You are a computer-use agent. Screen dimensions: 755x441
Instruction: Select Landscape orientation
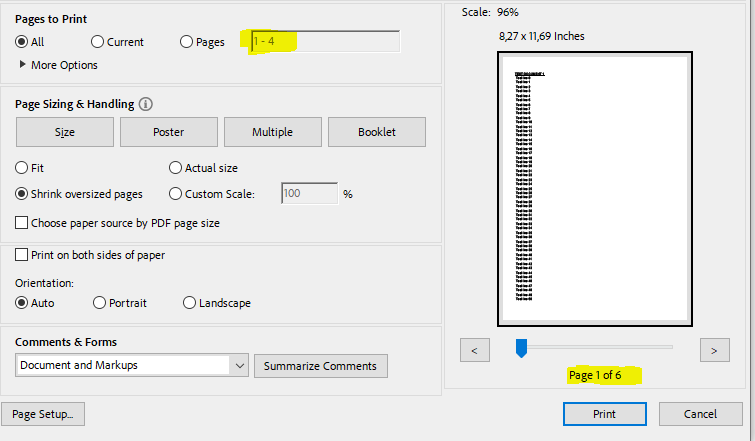(x=190, y=303)
